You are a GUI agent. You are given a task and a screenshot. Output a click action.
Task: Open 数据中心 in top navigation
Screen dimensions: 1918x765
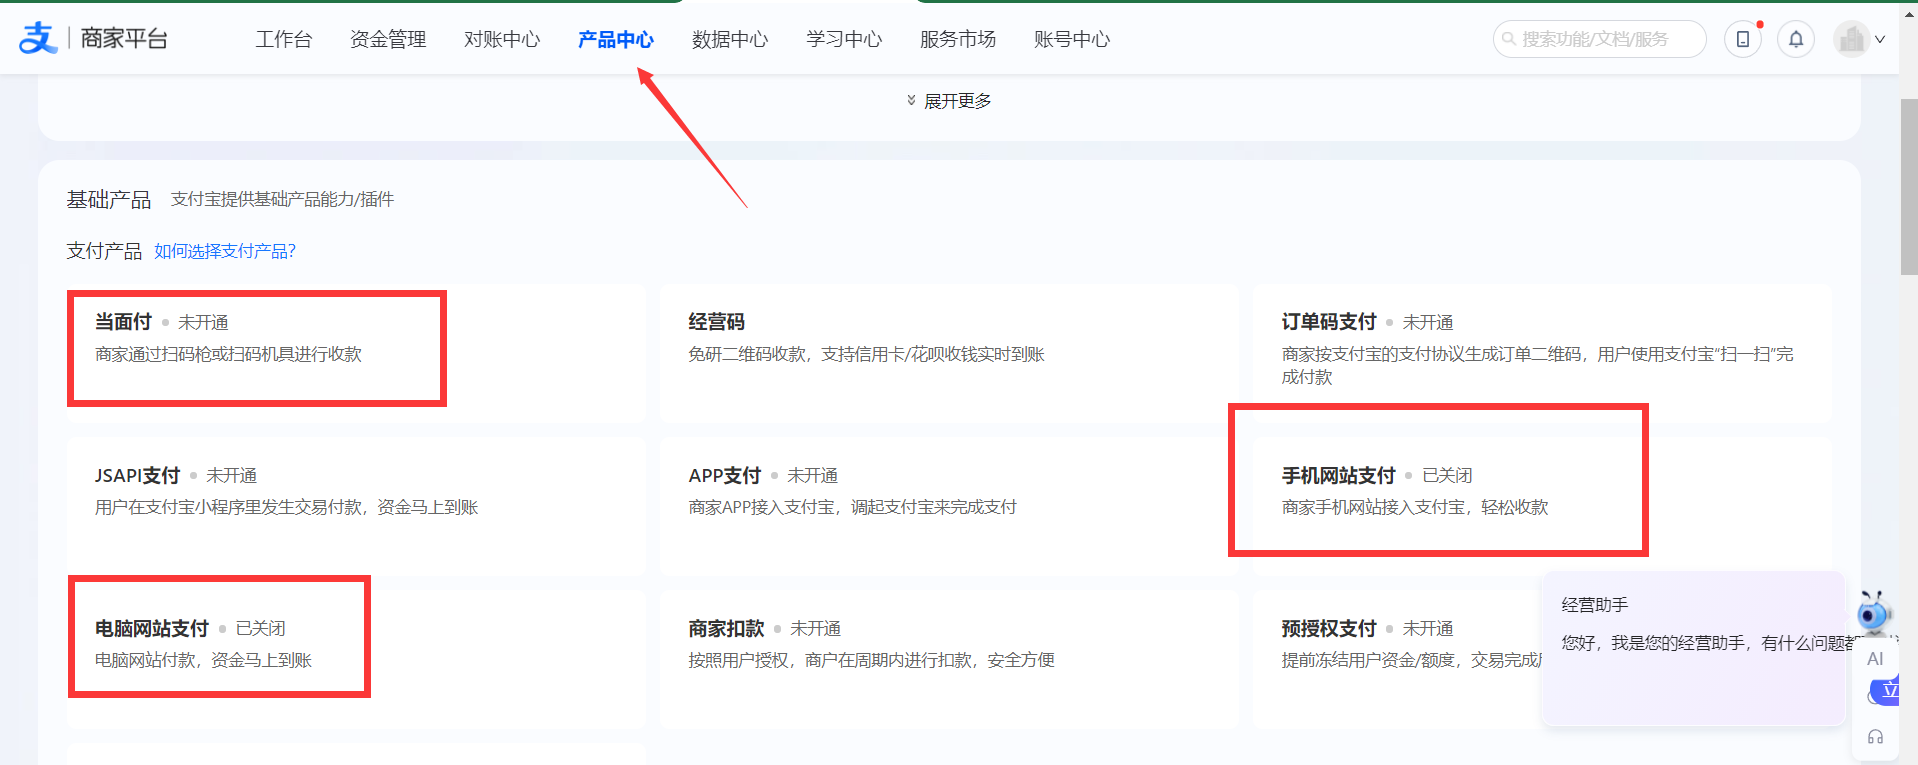tap(730, 39)
